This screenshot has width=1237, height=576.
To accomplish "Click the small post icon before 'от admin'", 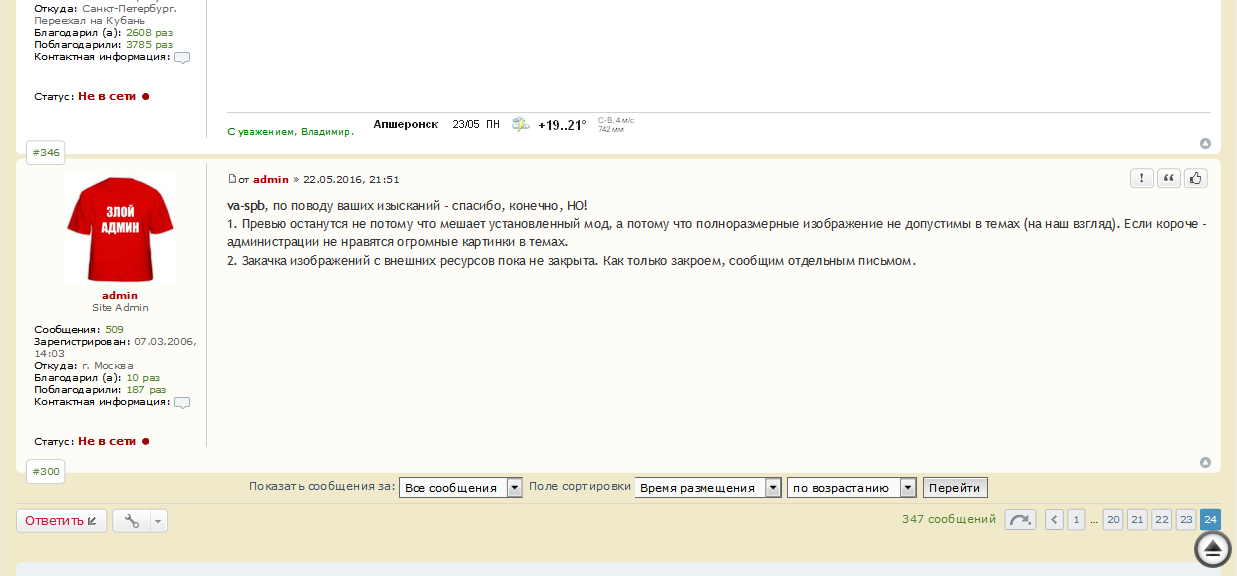I will [232, 179].
